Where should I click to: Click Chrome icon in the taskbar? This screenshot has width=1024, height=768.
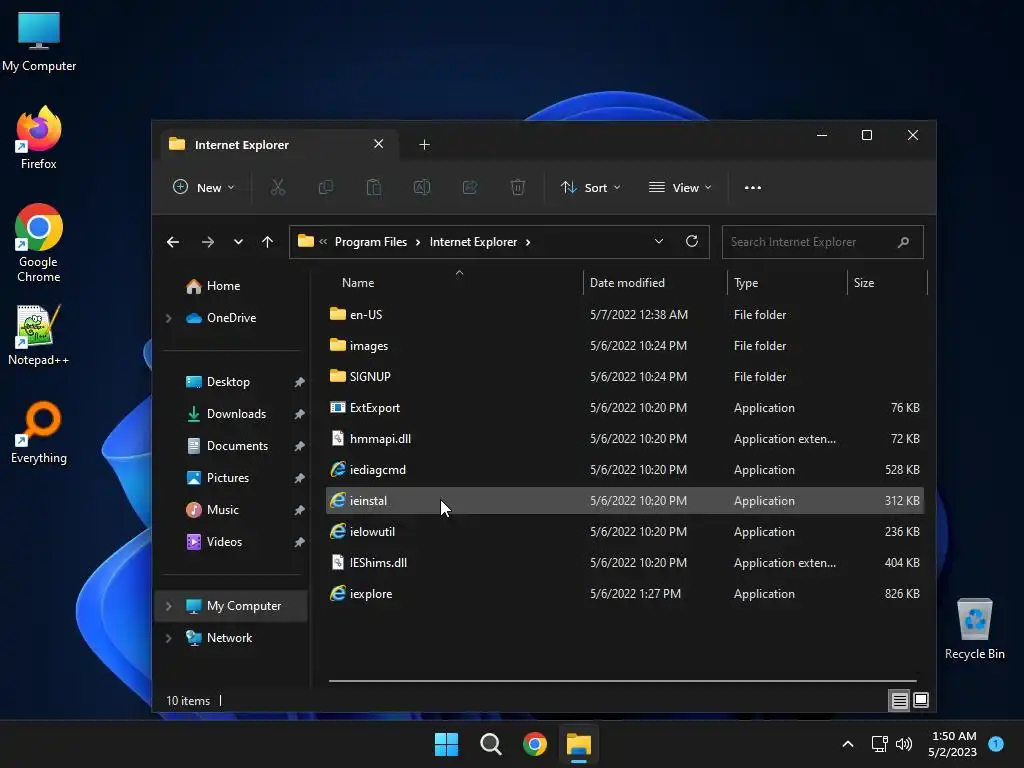535,744
